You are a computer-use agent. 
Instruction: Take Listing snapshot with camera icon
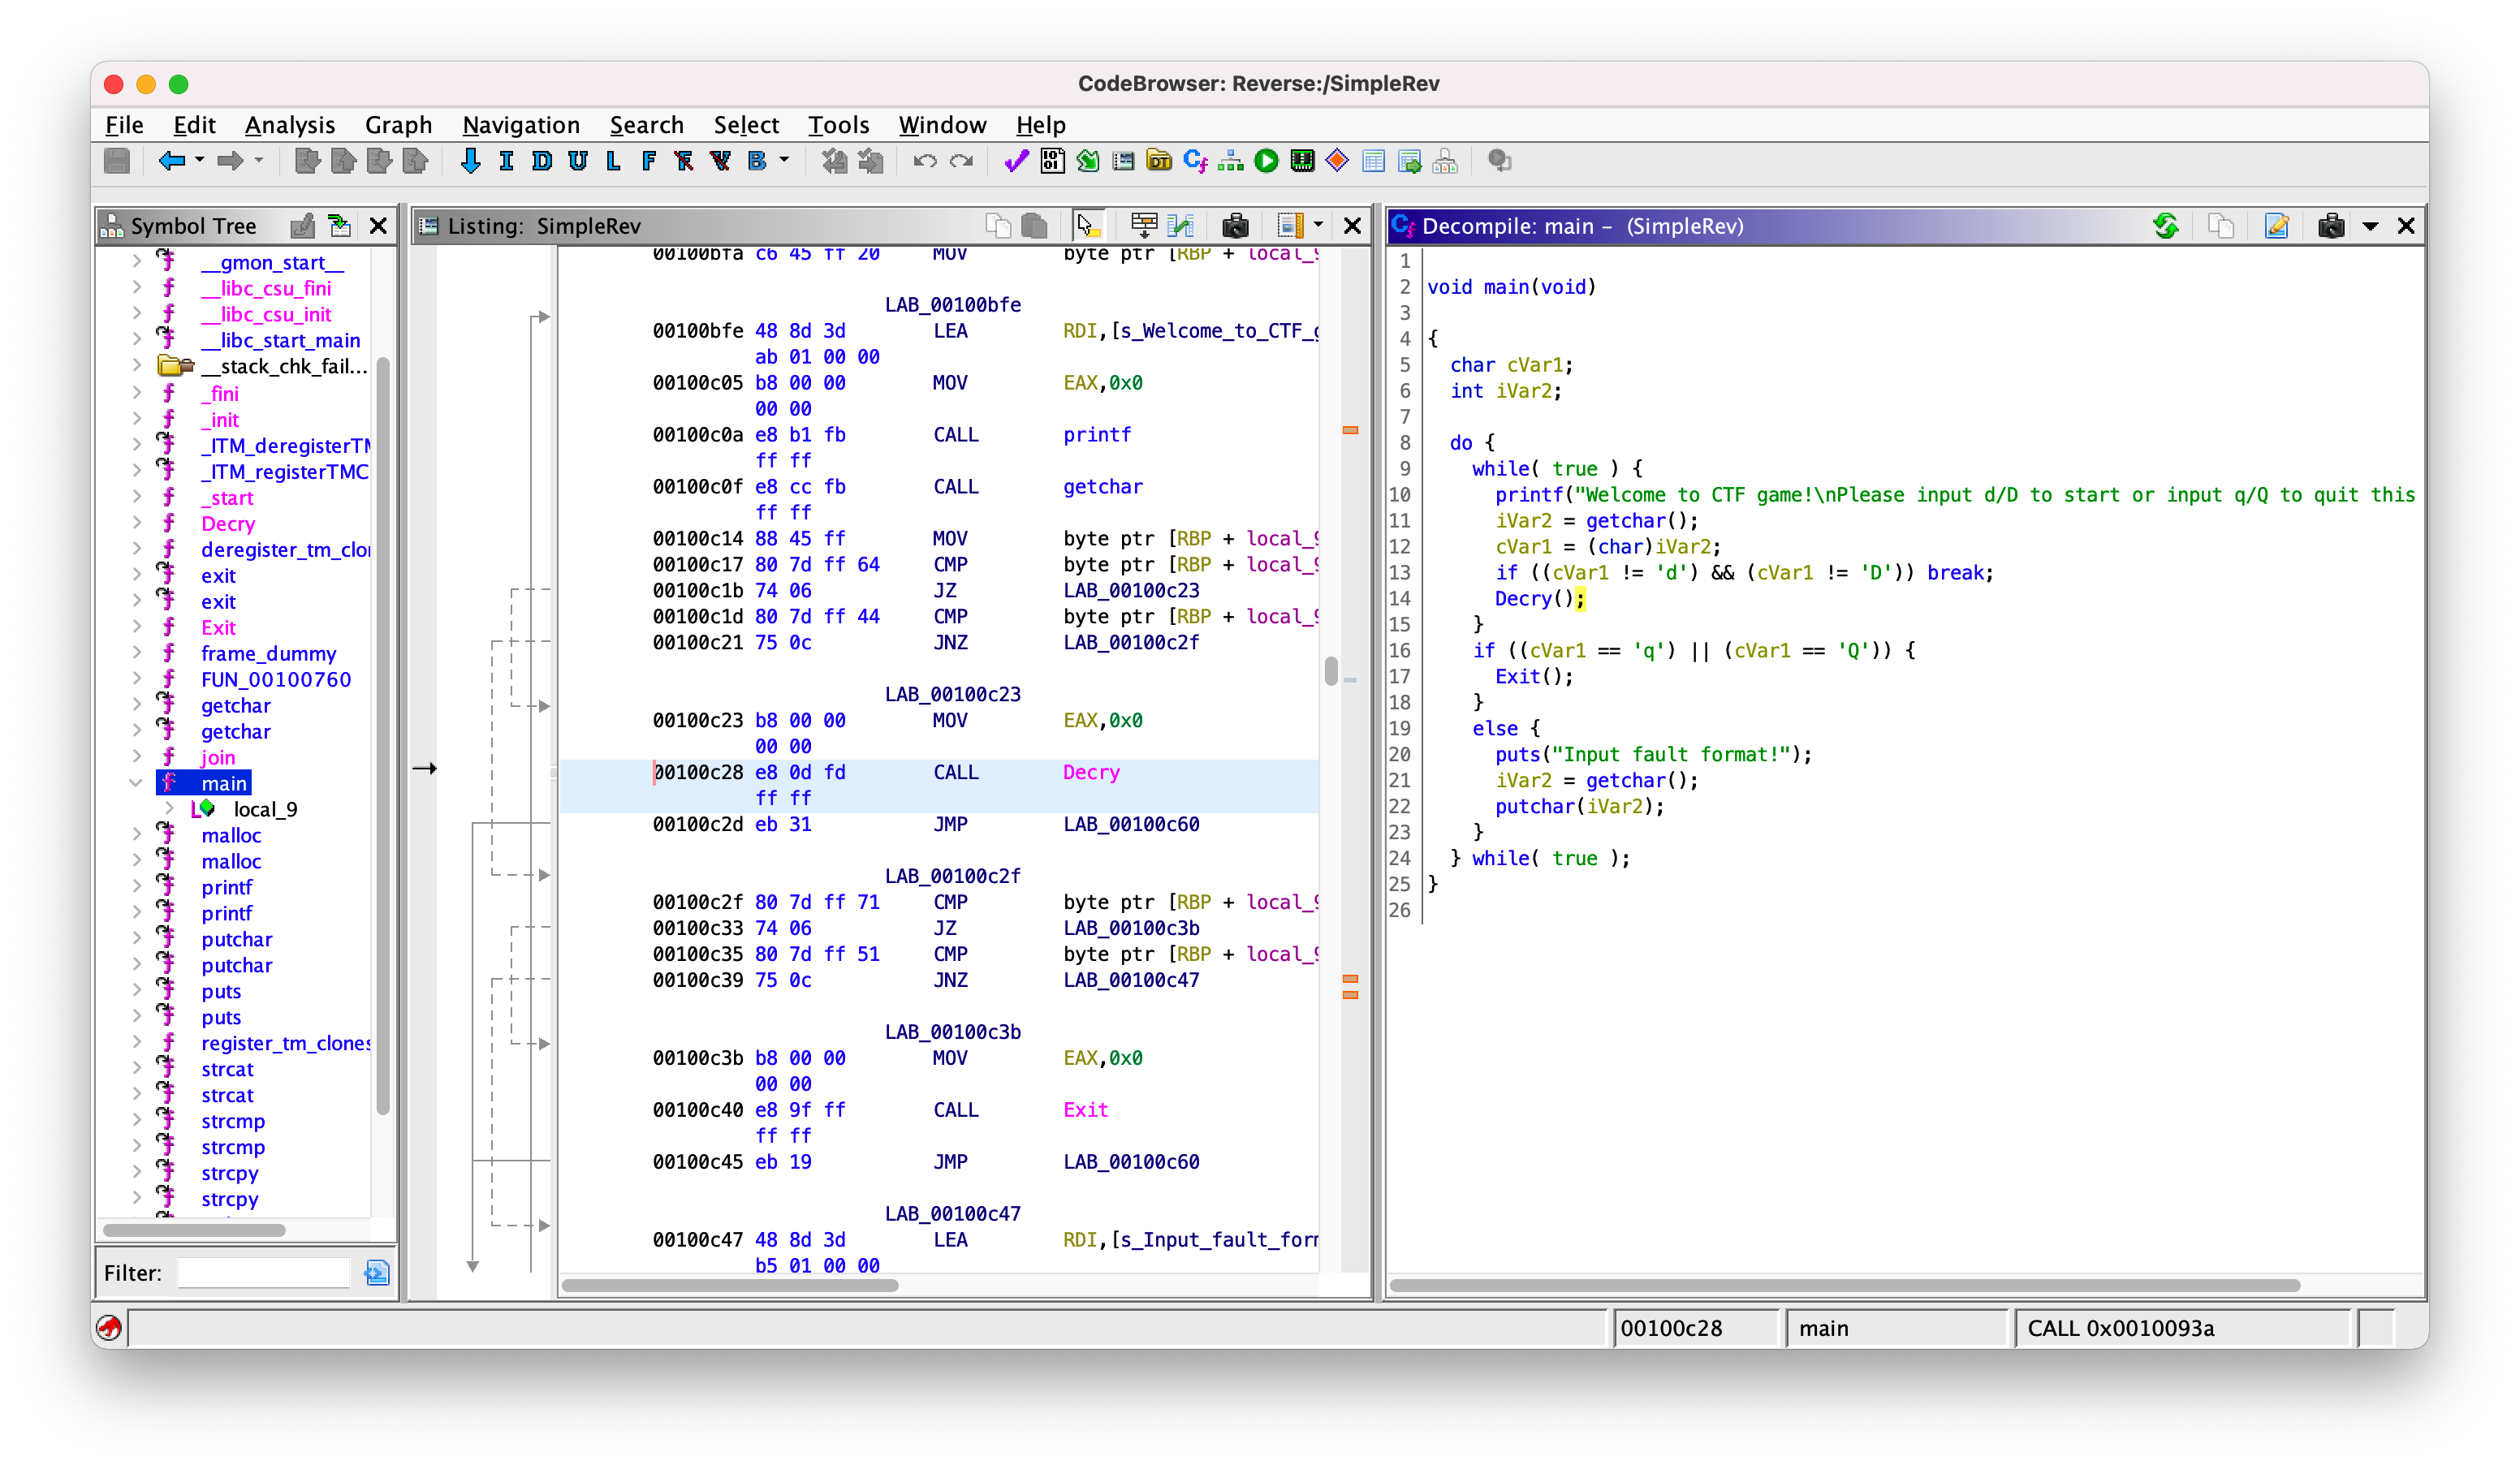pyautogui.click(x=1235, y=226)
